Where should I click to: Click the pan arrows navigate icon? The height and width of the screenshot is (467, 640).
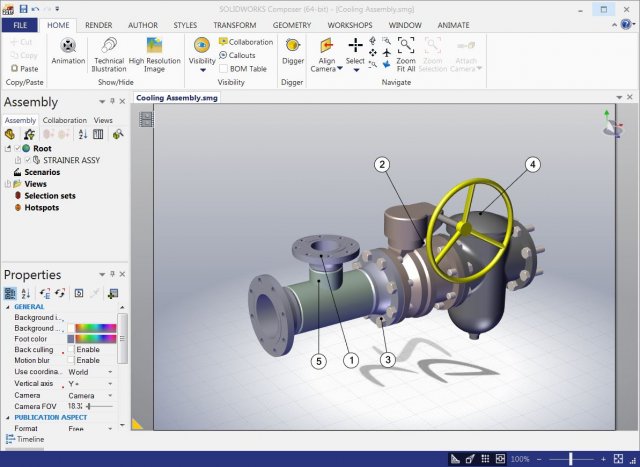pos(373,53)
